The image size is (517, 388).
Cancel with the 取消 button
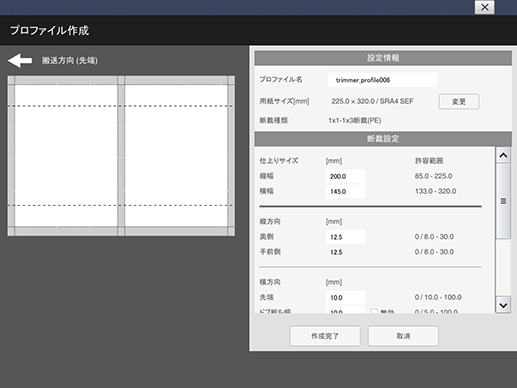(x=403, y=336)
